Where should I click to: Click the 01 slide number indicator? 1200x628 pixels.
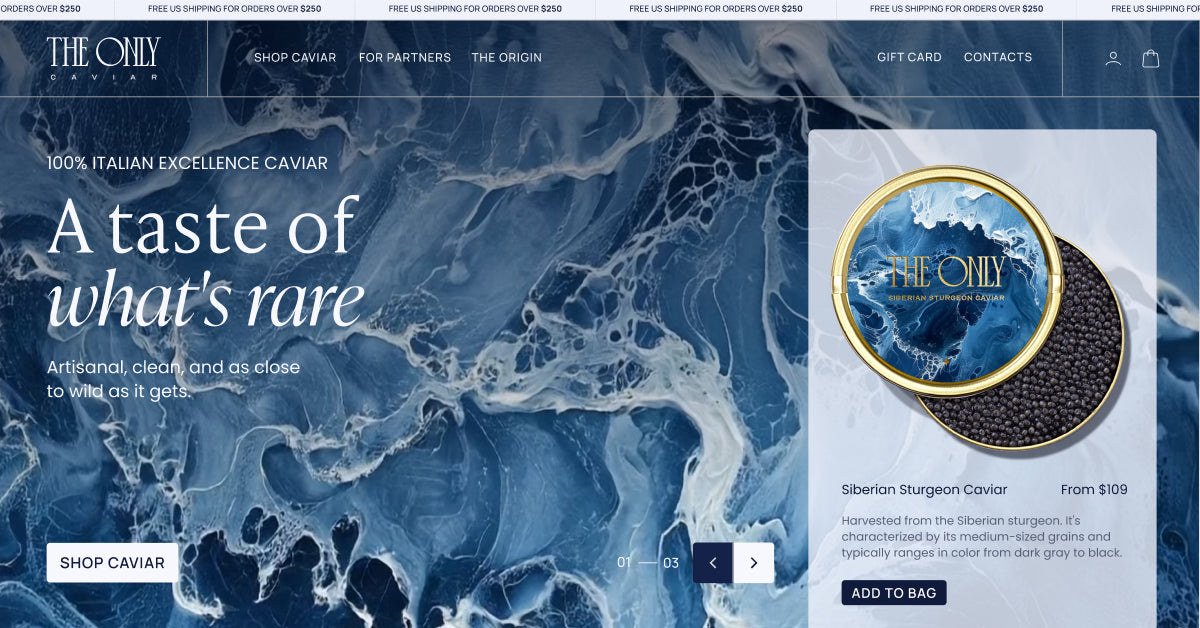point(624,563)
